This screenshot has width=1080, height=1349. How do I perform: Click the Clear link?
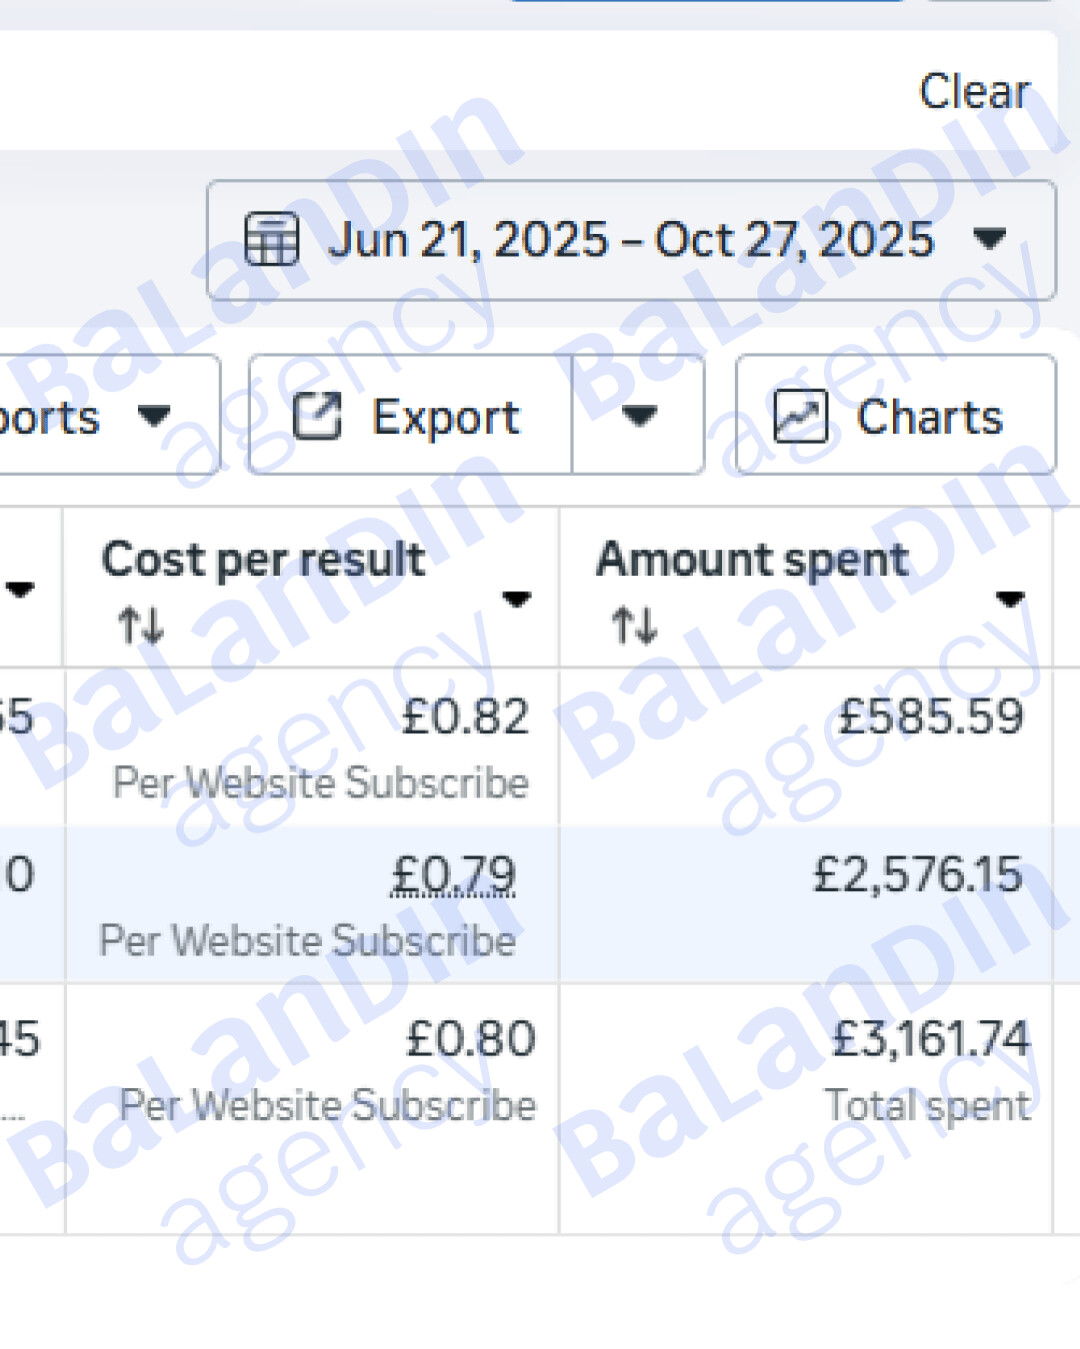point(974,92)
